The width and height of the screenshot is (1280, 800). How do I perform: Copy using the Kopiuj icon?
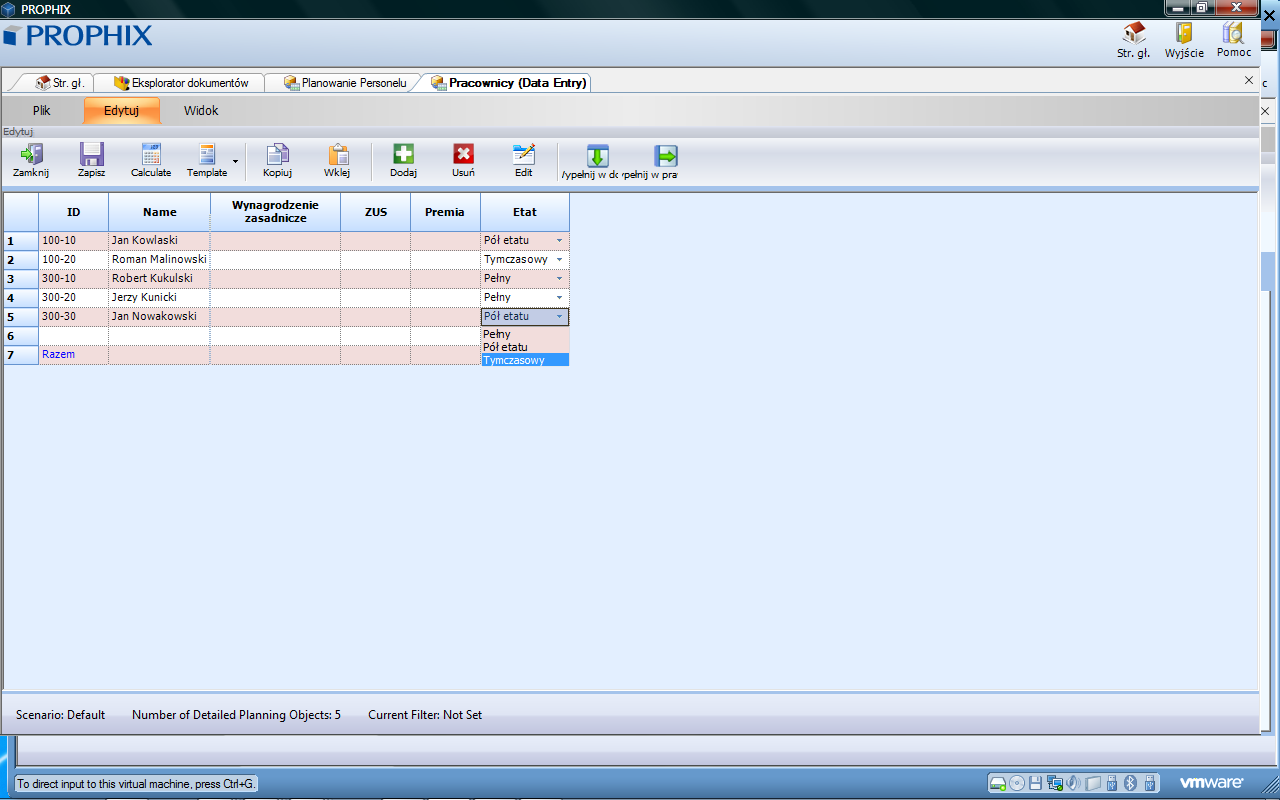277,155
